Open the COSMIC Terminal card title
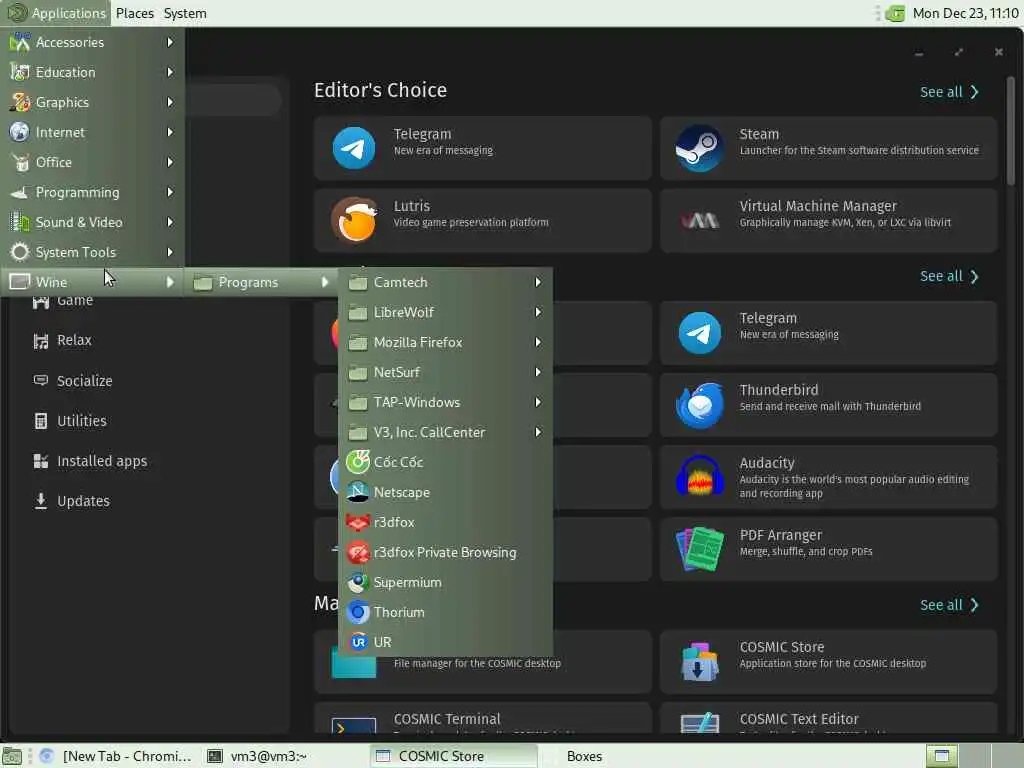Screen dimensions: 1024x768 pyautogui.click(x=447, y=719)
